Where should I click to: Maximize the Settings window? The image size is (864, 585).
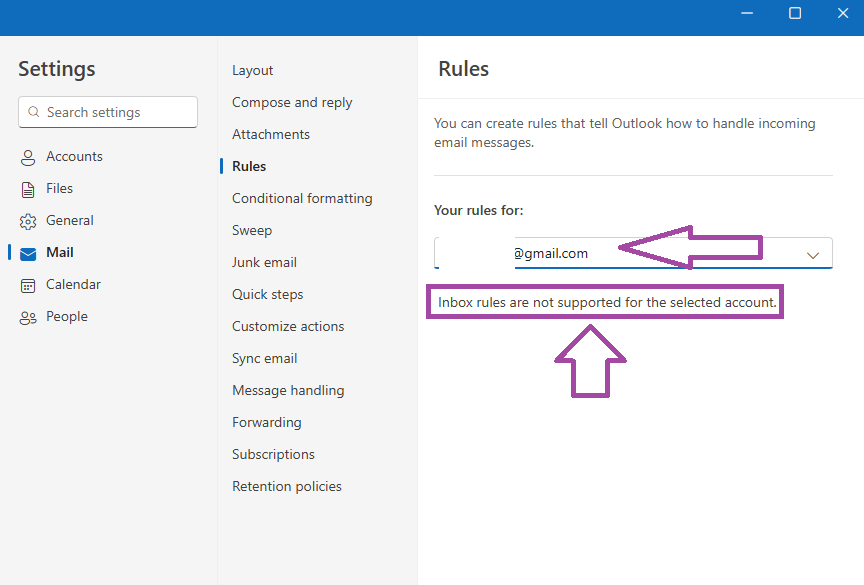click(x=795, y=13)
